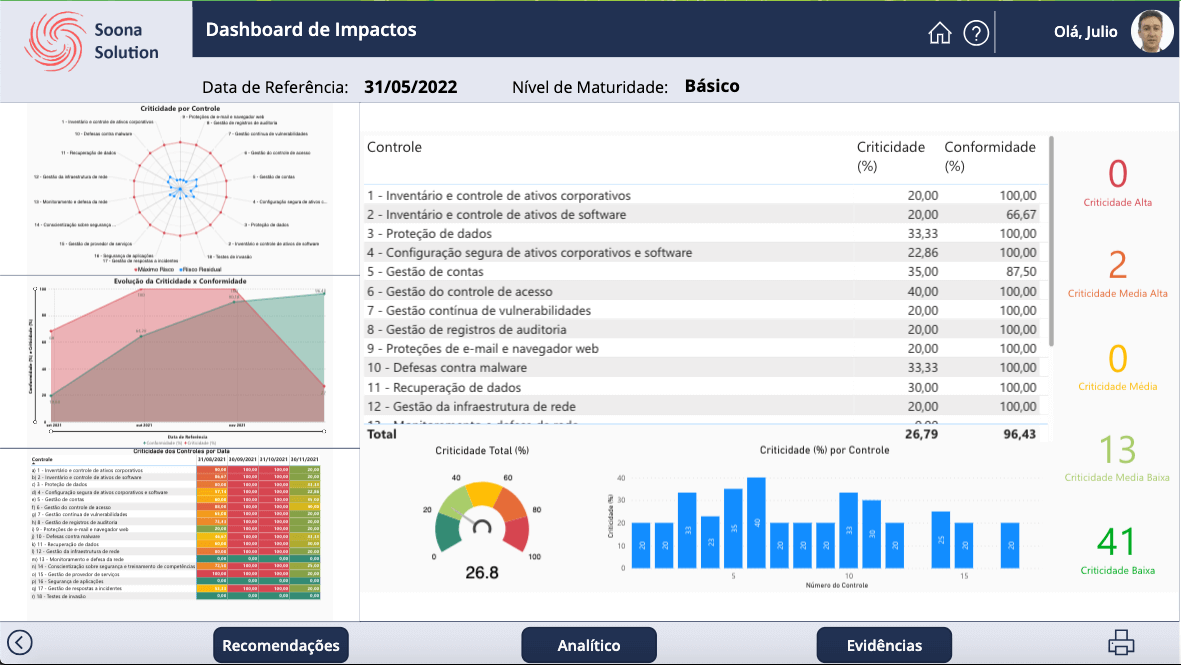The image size is (1181, 665).
Task: Open the Evidências page
Action: pos(884,645)
